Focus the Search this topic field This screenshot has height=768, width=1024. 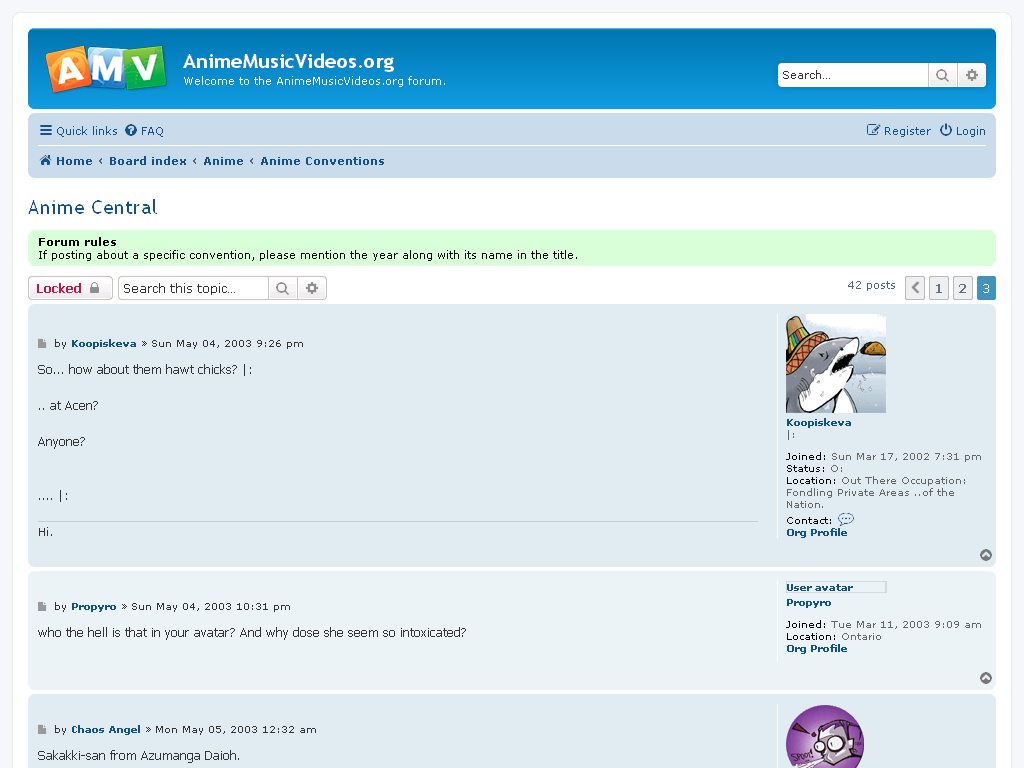point(193,288)
